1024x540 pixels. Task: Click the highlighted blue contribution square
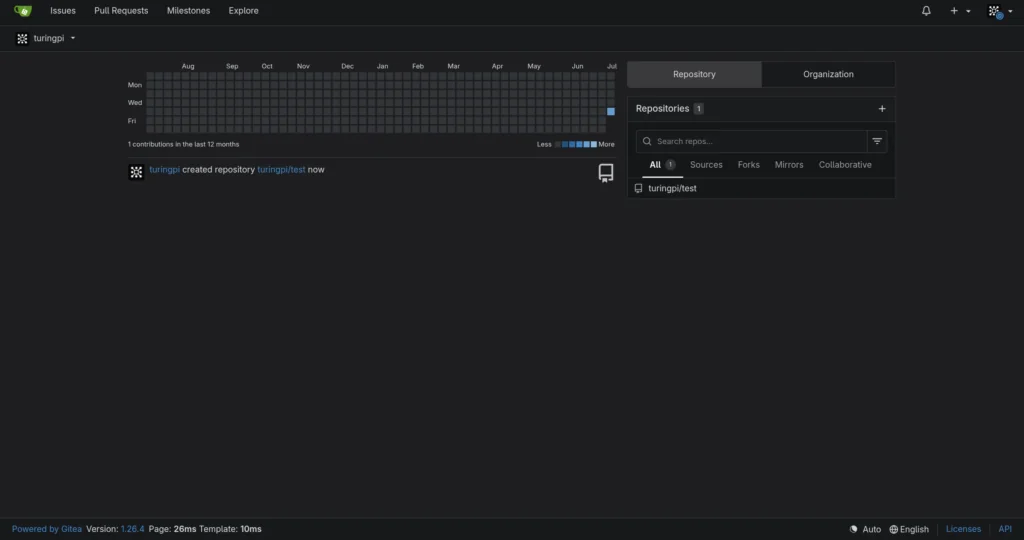point(611,112)
